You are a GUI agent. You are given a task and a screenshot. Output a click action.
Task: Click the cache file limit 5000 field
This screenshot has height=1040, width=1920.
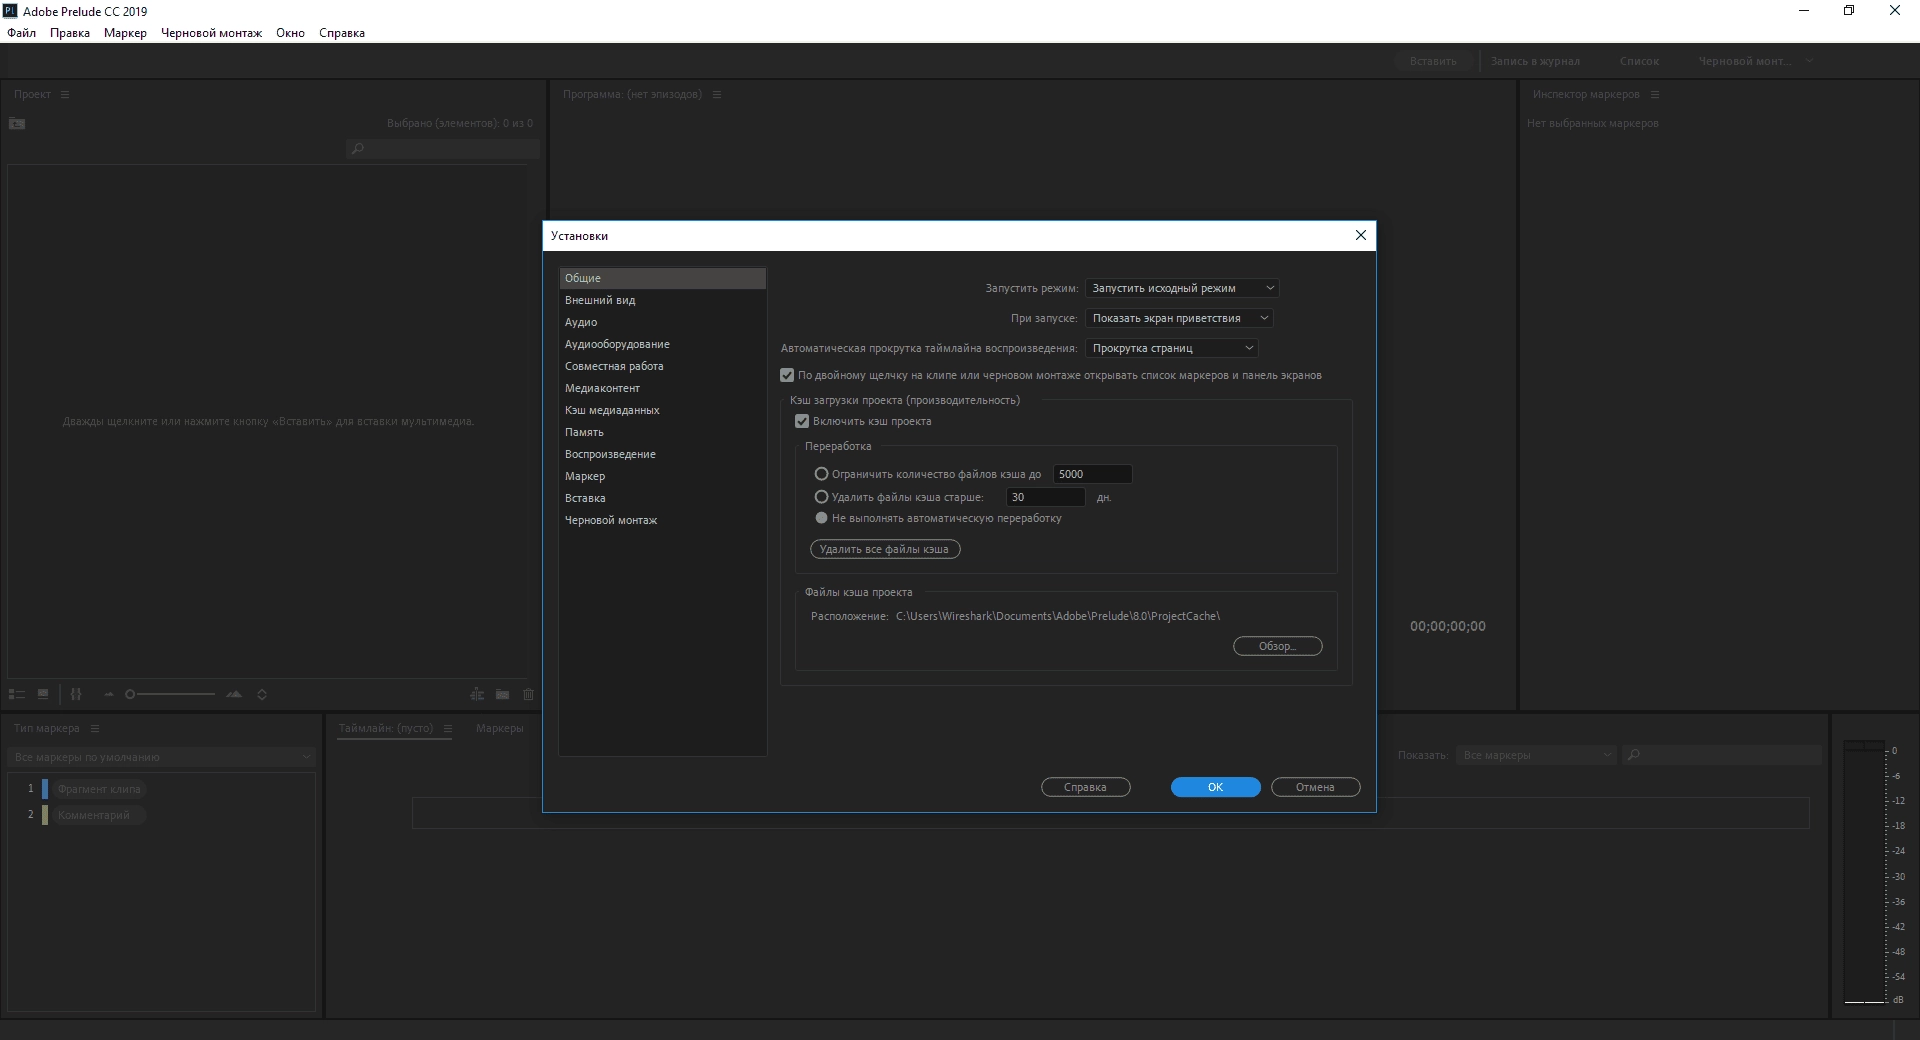click(1092, 474)
